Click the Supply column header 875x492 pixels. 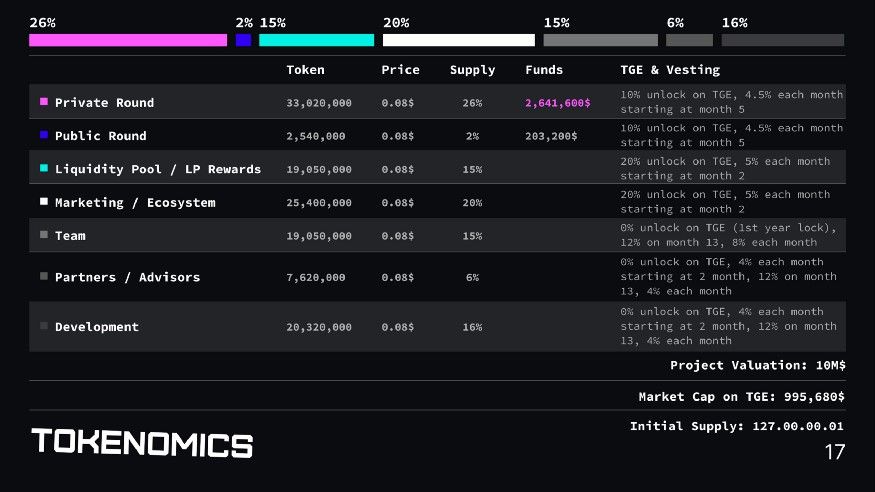[472, 70]
